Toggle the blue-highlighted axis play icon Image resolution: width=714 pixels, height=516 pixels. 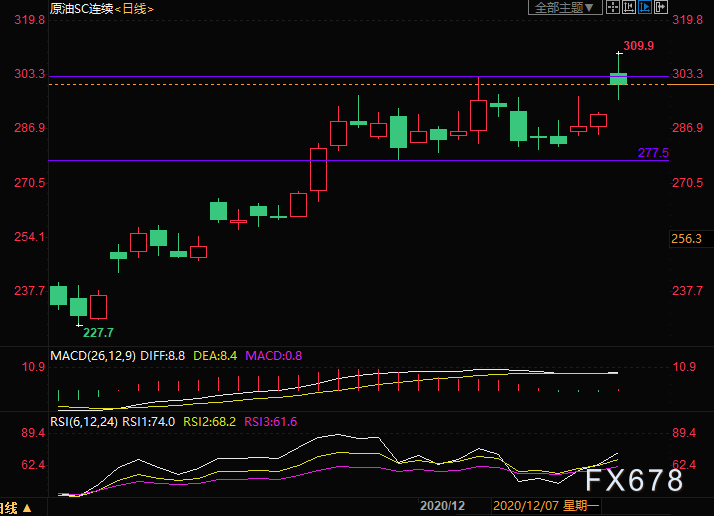point(645,7)
